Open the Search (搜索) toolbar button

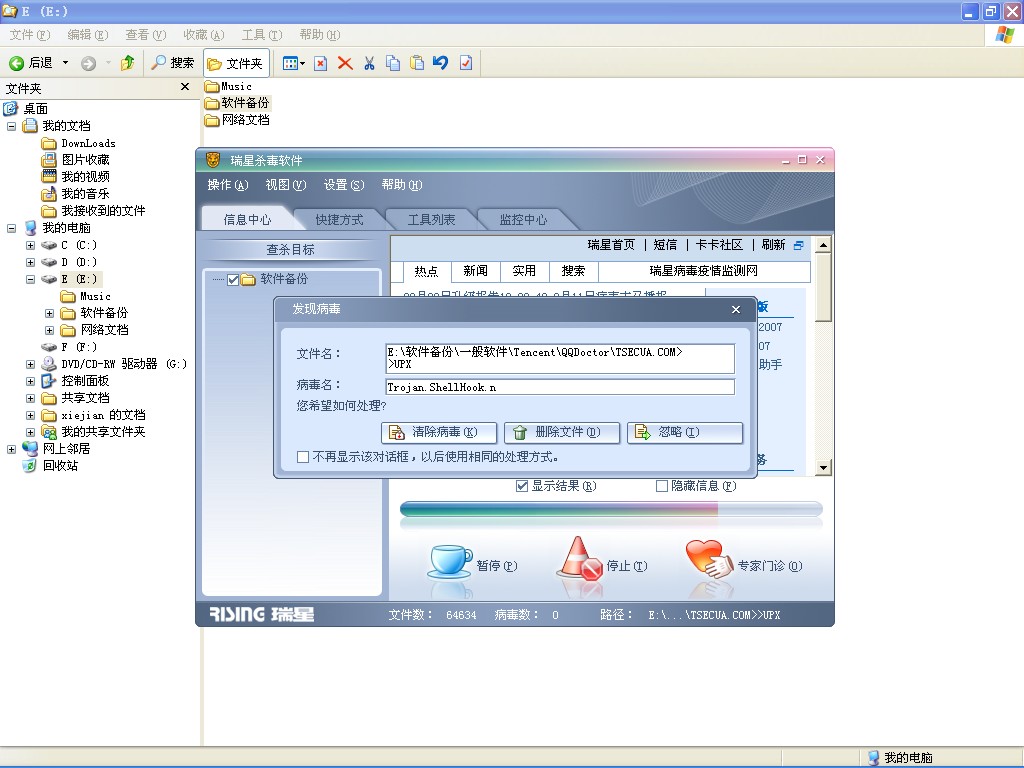coord(173,63)
